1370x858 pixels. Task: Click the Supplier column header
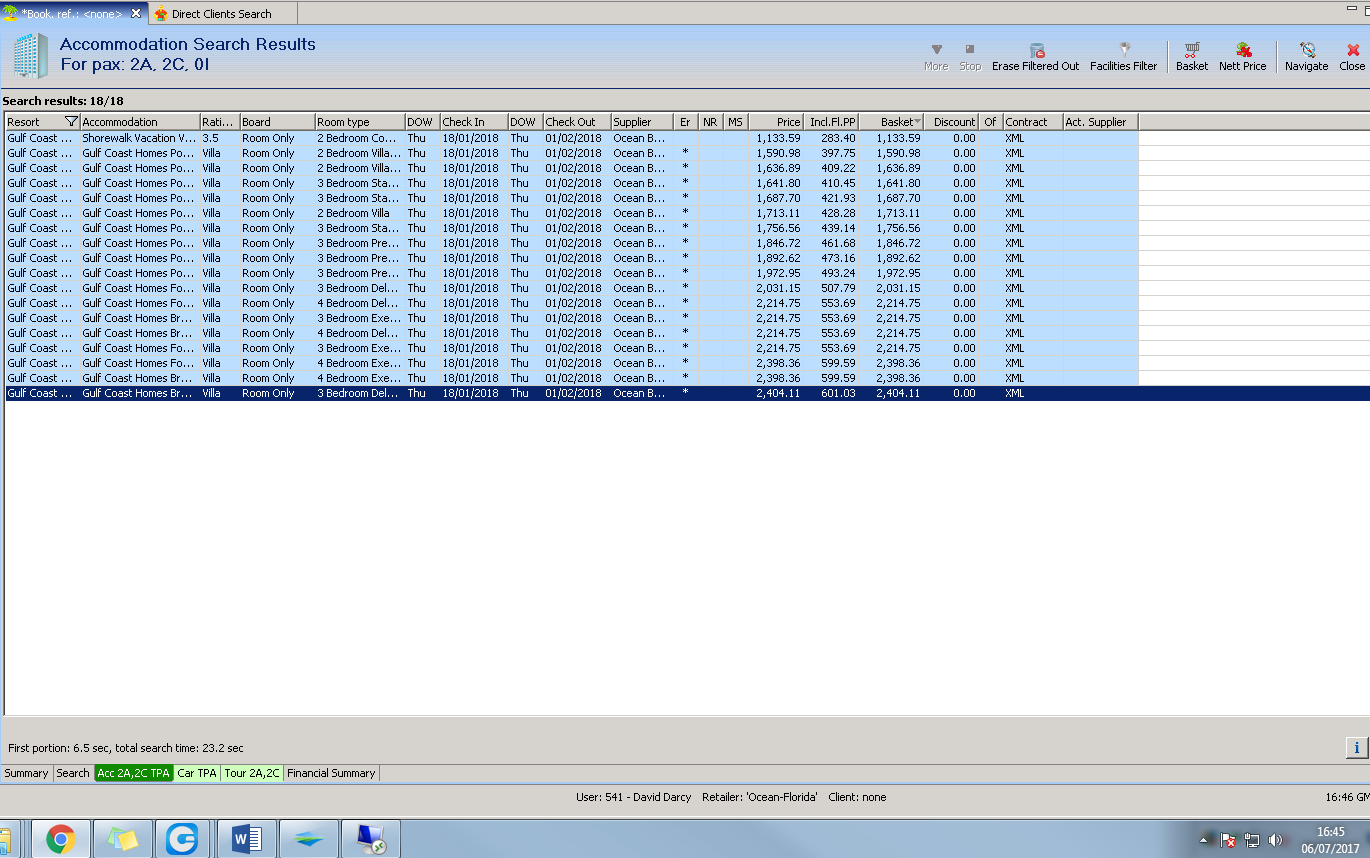tap(642, 122)
